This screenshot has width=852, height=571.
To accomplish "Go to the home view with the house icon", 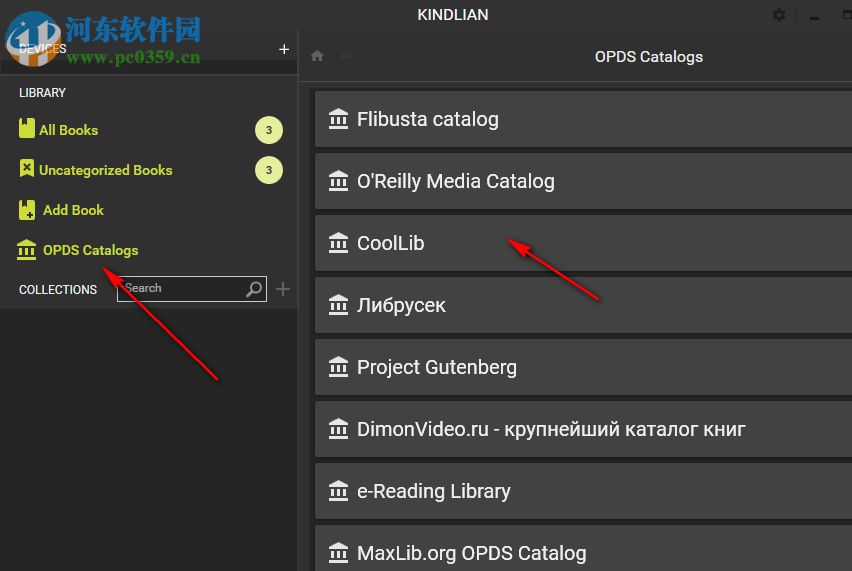I will (x=317, y=56).
